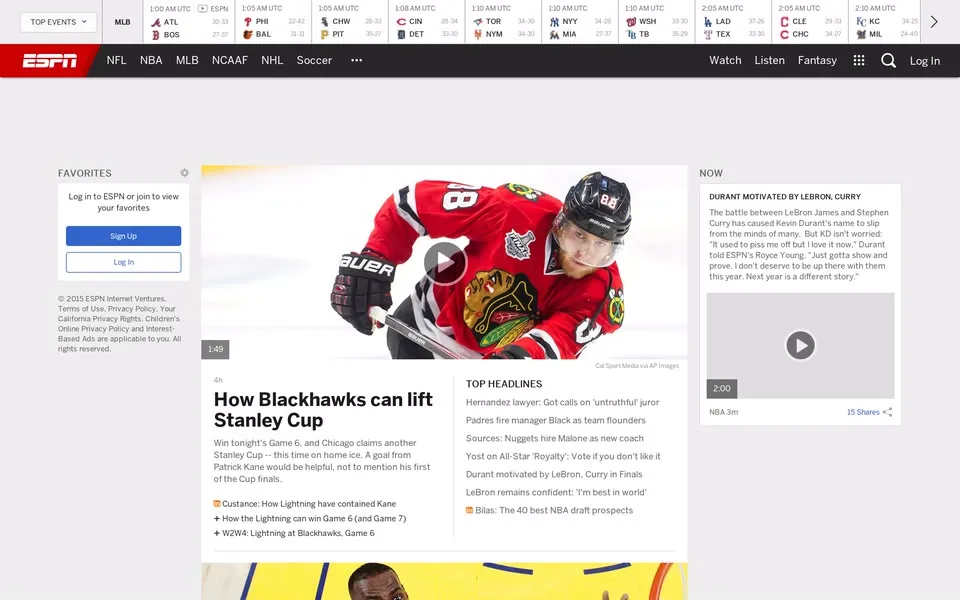Open the apps grid icon

point(859,60)
